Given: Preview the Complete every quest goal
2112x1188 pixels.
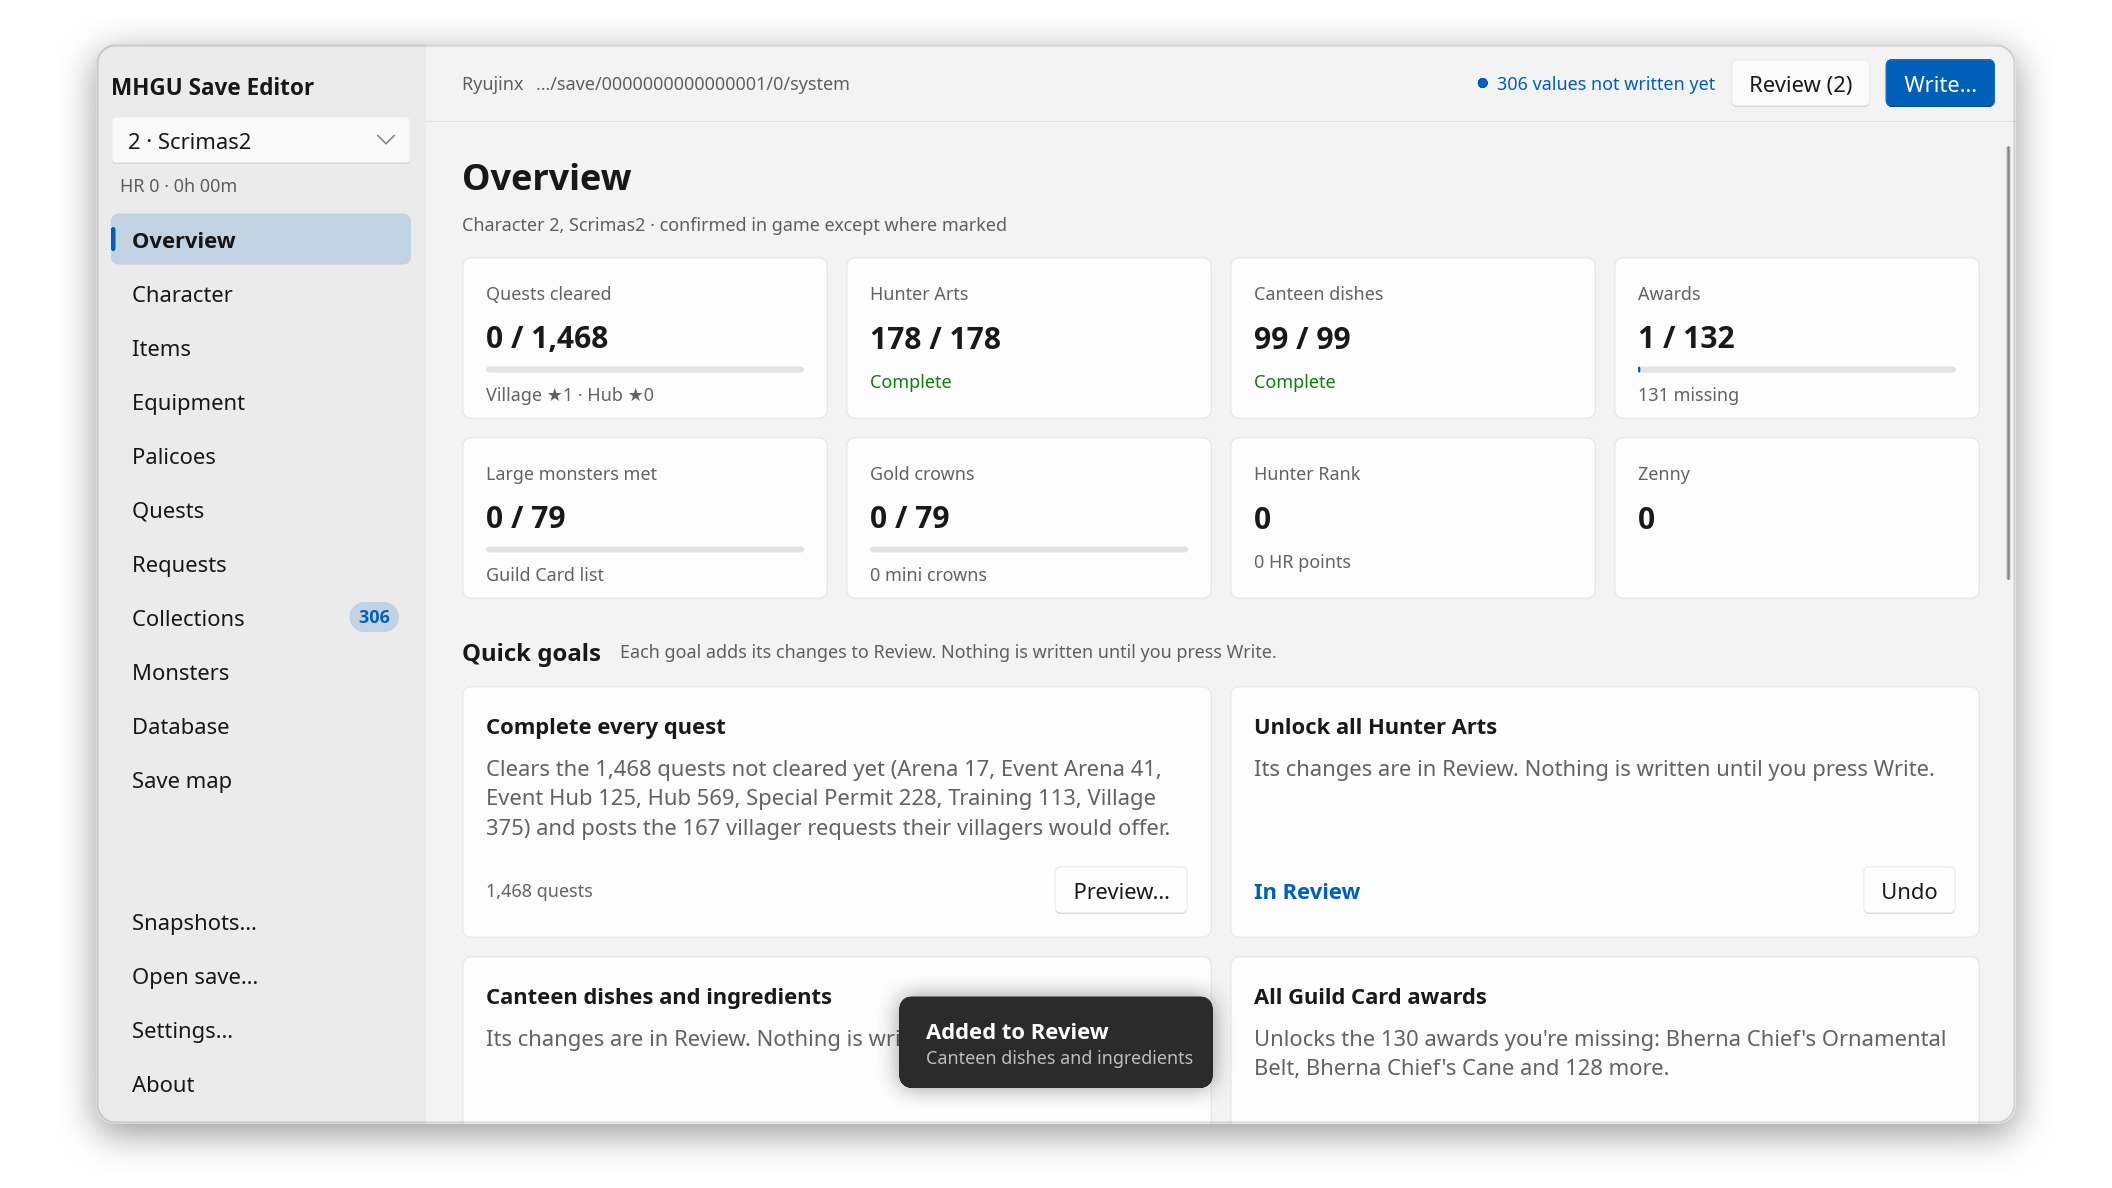Looking at the screenshot, I should pyautogui.click(x=1121, y=891).
